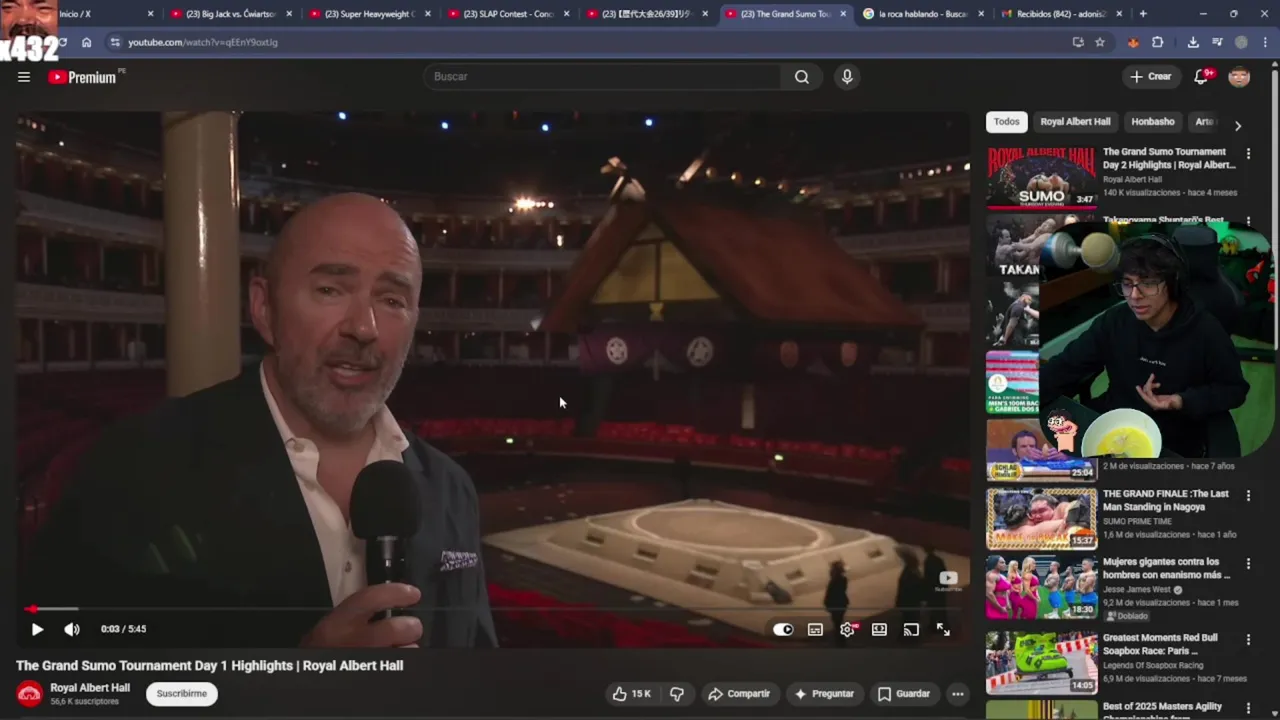Open the browser extensions puzzle icon
This screenshot has height=720, width=1280.
tap(1158, 42)
